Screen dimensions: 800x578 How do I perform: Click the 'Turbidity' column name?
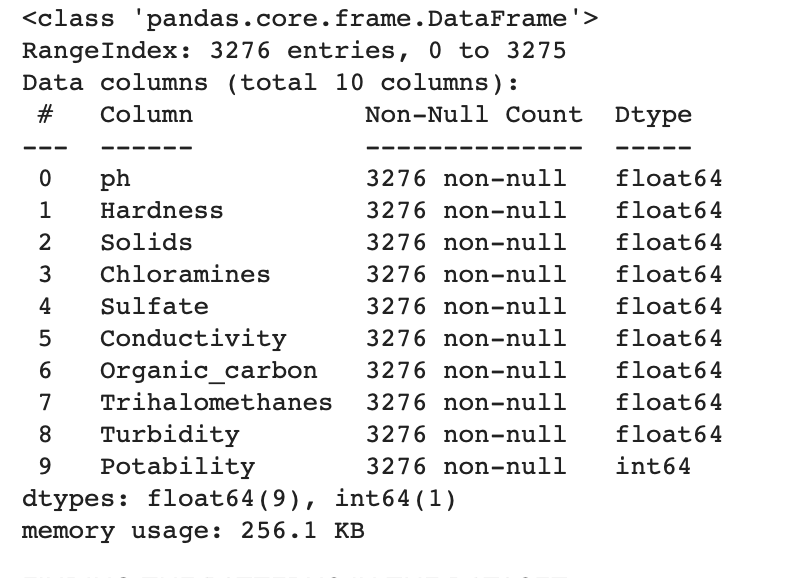coord(169,434)
